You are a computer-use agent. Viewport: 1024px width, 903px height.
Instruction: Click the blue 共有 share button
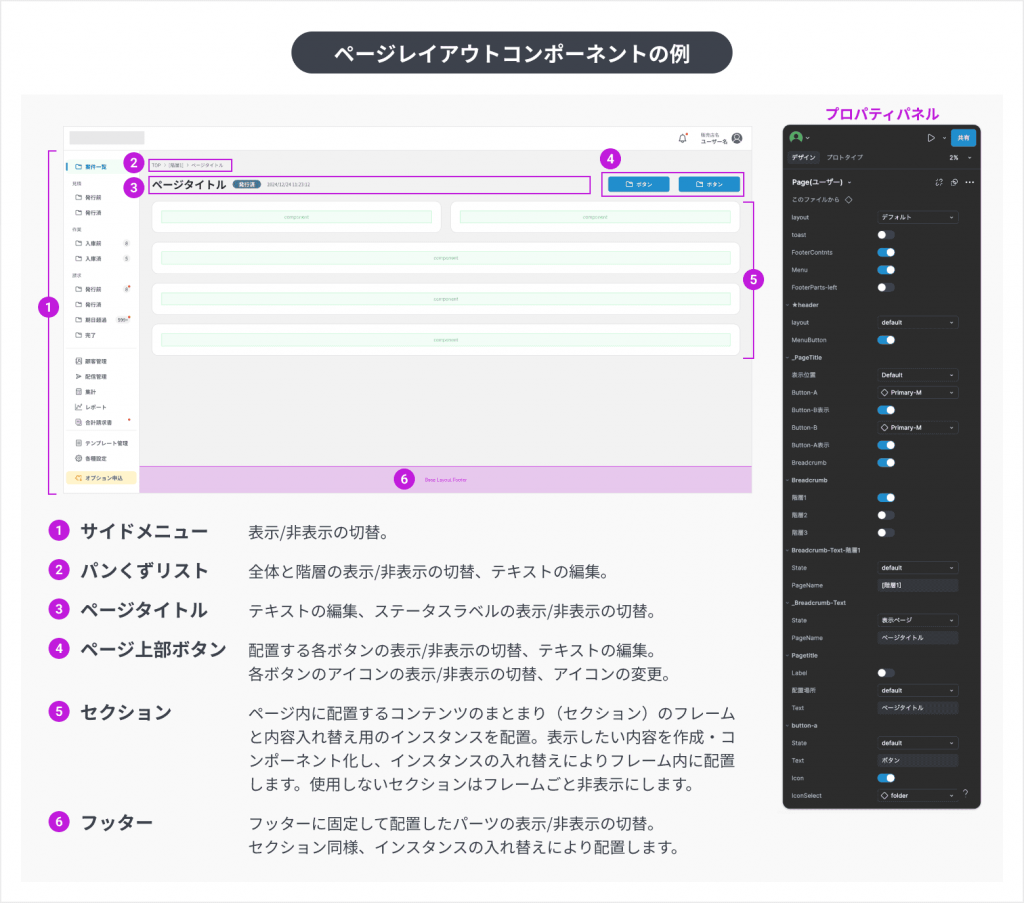(x=963, y=138)
